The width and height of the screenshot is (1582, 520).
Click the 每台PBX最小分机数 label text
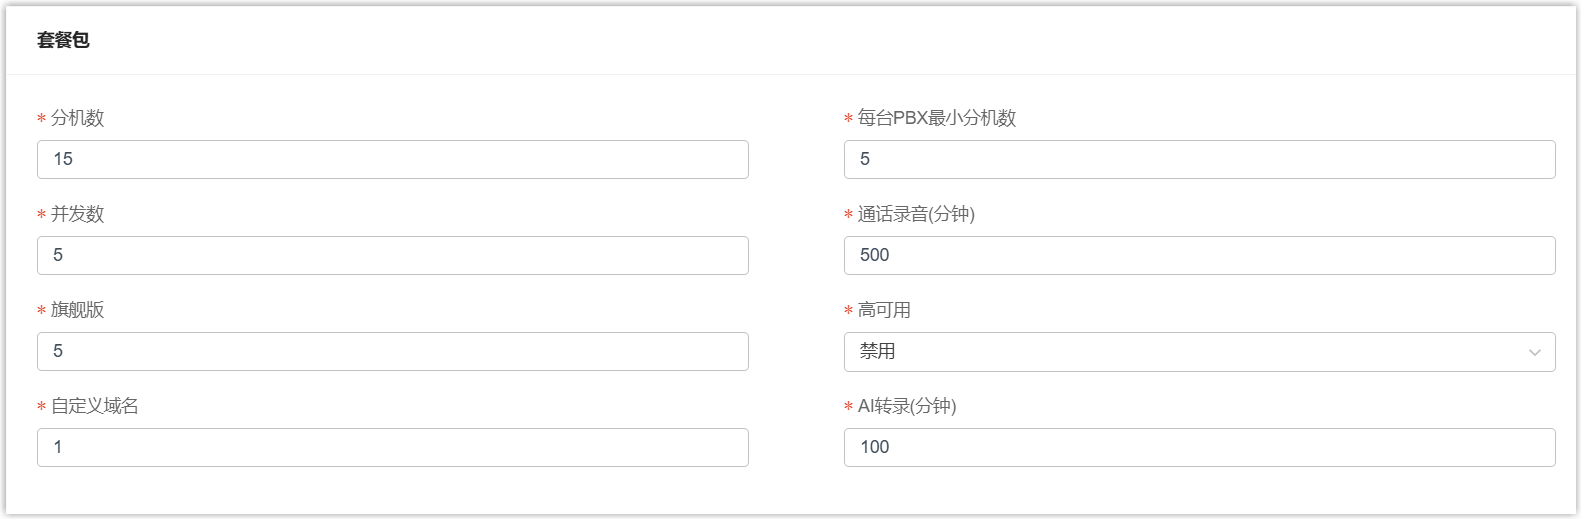[x=937, y=118]
